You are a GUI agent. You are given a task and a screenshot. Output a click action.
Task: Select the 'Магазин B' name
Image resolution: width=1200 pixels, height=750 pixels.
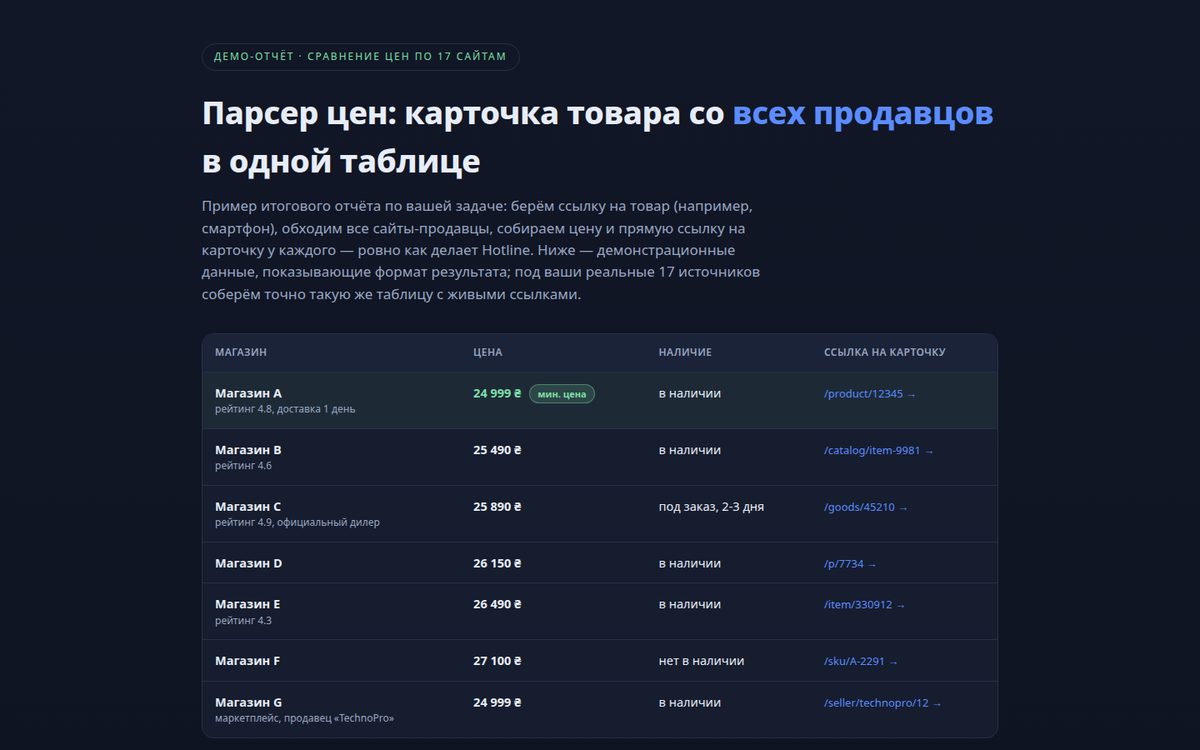click(x=248, y=450)
